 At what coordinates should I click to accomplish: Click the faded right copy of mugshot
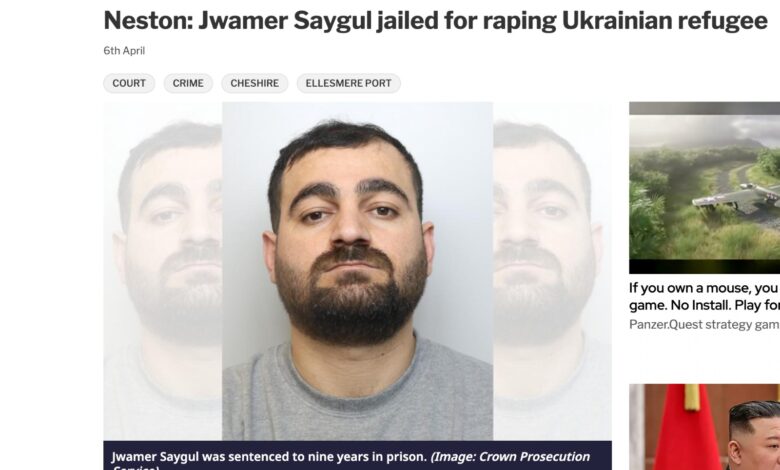point(552,271)
